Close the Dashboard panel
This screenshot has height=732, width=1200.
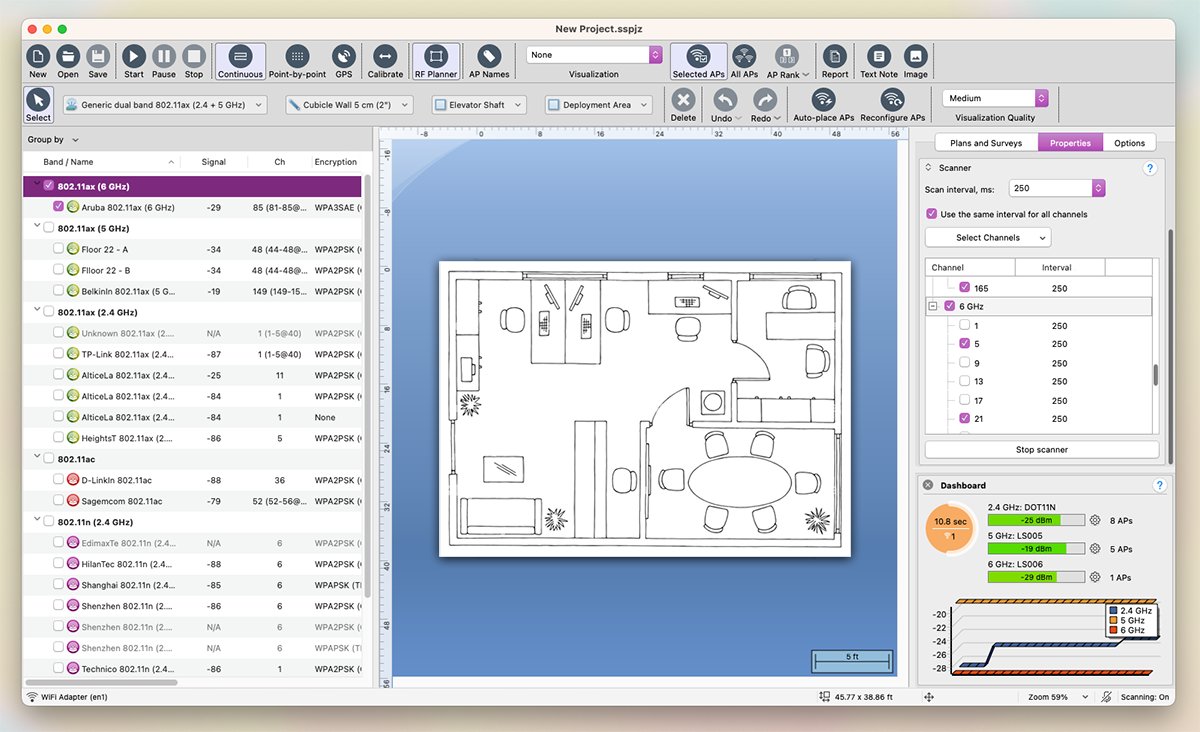pos(928,485)
